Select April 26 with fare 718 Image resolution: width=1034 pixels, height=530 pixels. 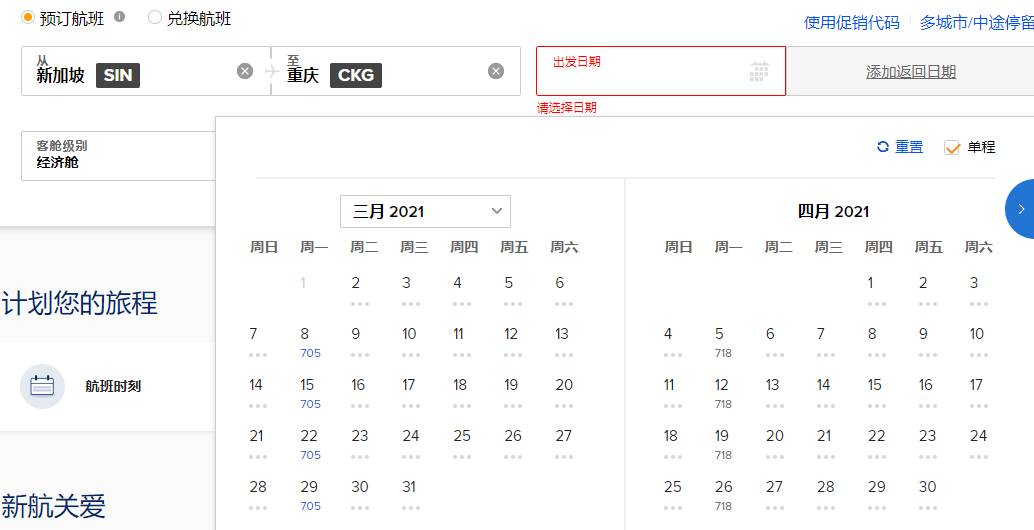click(723, 495)
